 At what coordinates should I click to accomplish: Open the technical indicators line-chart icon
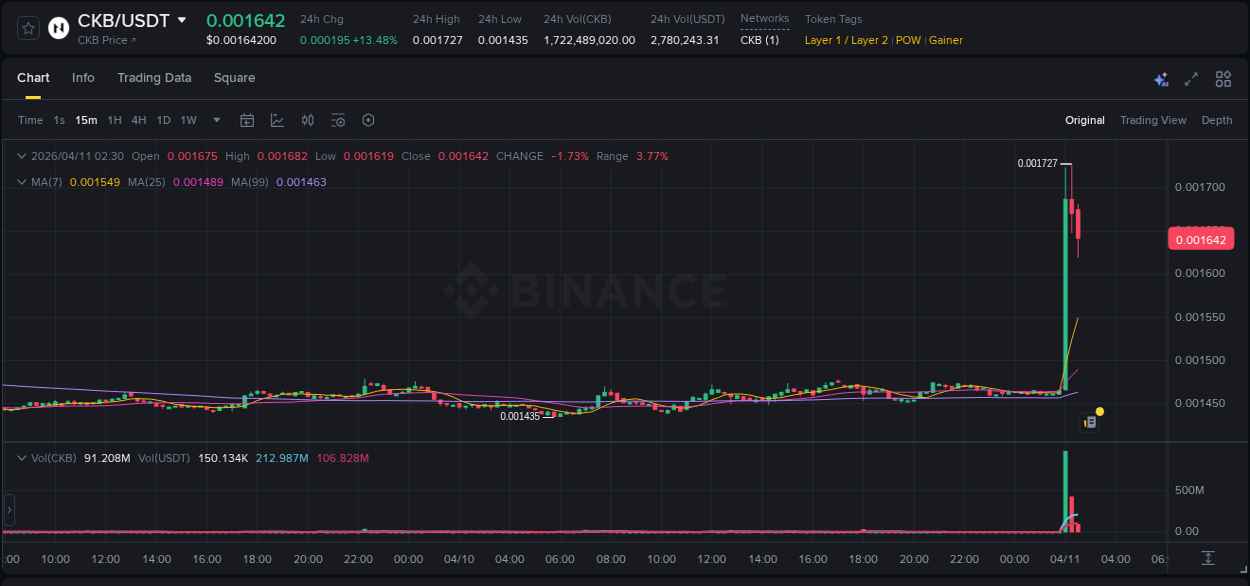coord(277,120)
